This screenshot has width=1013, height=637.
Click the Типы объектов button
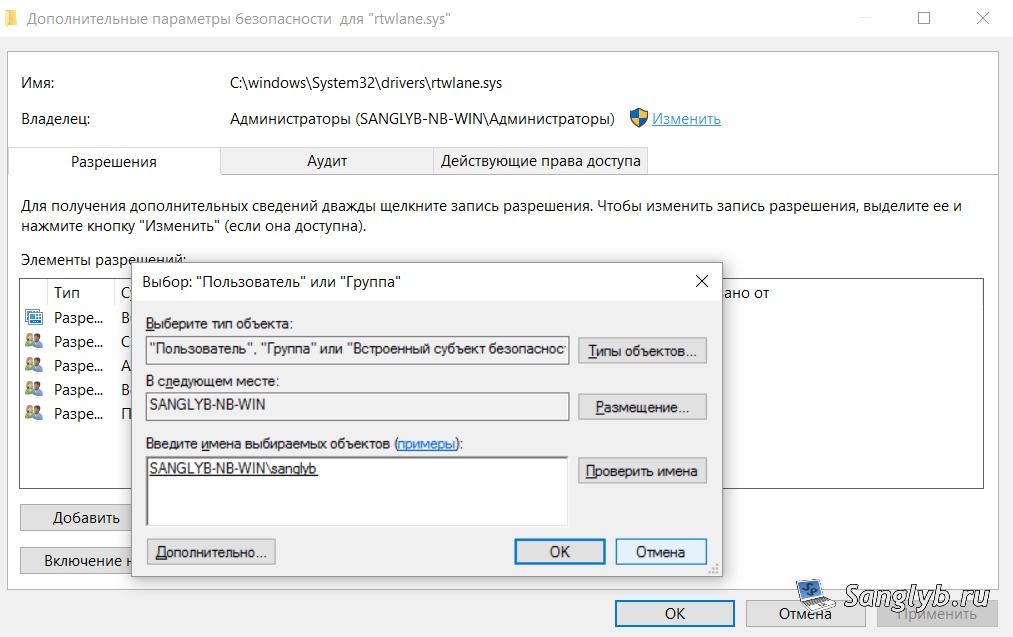pyautogui.click(x=642, y=351)
